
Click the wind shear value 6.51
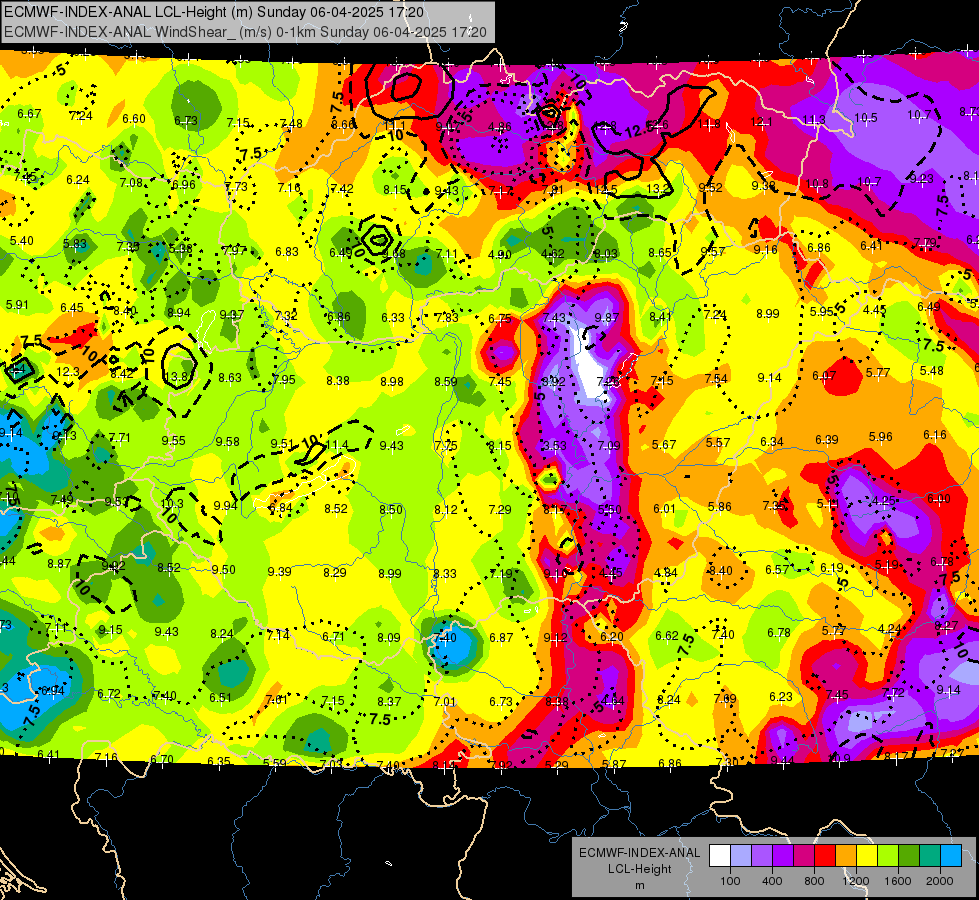(x=220, y=697)
